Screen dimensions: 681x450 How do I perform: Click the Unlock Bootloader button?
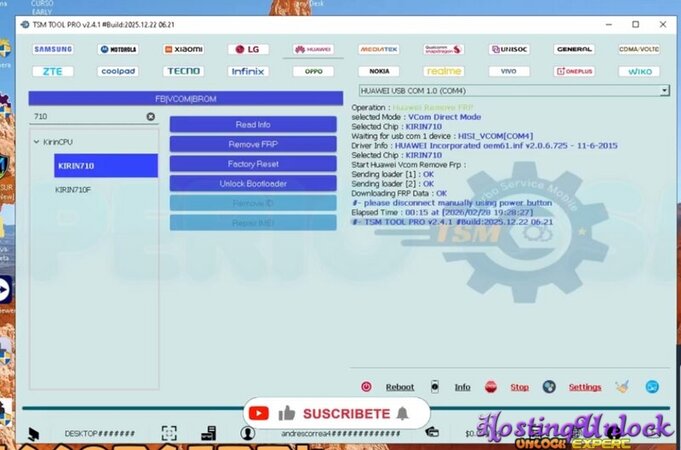pos(253,184)
